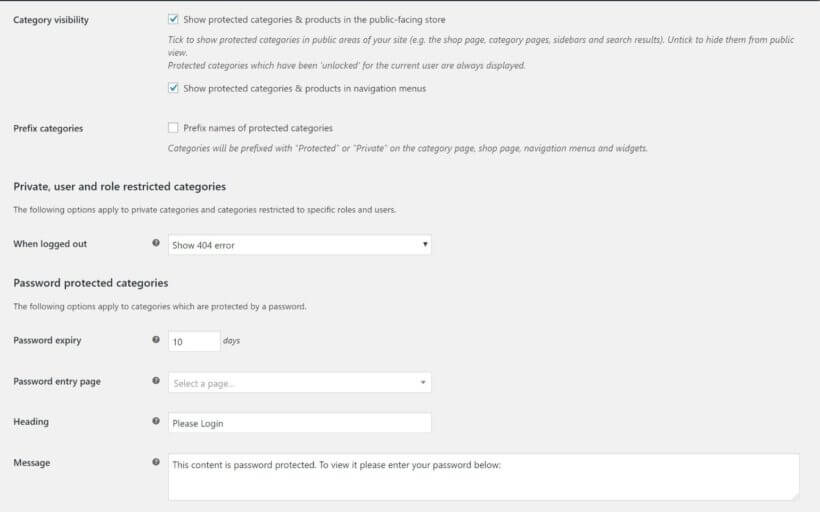Screen dimensions: 820x512
Task: Click help icon beside Heading field
Action: pos(155,421)
